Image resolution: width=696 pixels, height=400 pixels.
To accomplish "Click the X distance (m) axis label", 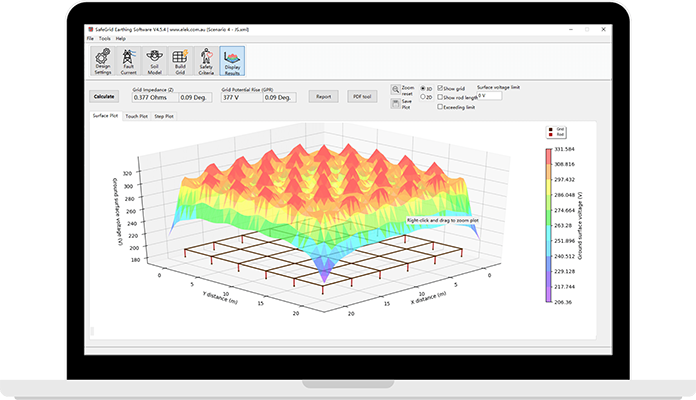I will [x=428, y=298].
